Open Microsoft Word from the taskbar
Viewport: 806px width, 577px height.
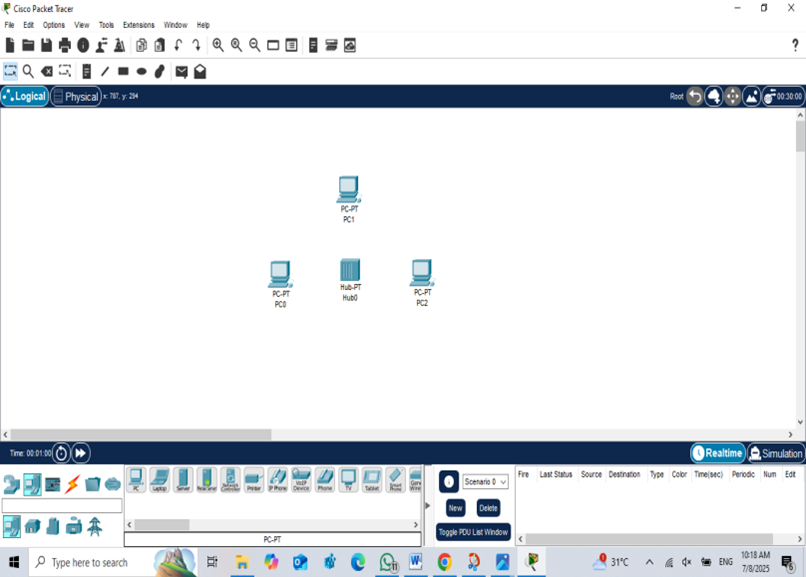(415, 562)
